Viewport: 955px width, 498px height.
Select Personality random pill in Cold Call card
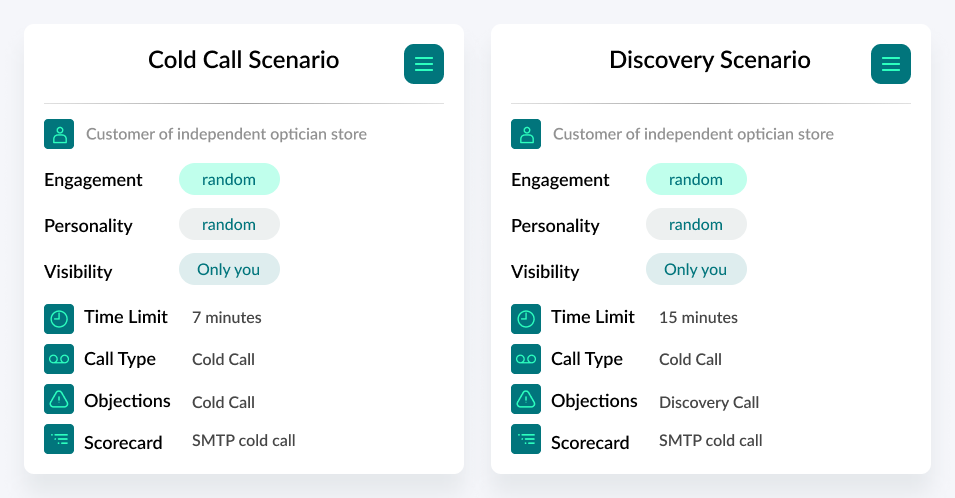[x=229, y=224]
